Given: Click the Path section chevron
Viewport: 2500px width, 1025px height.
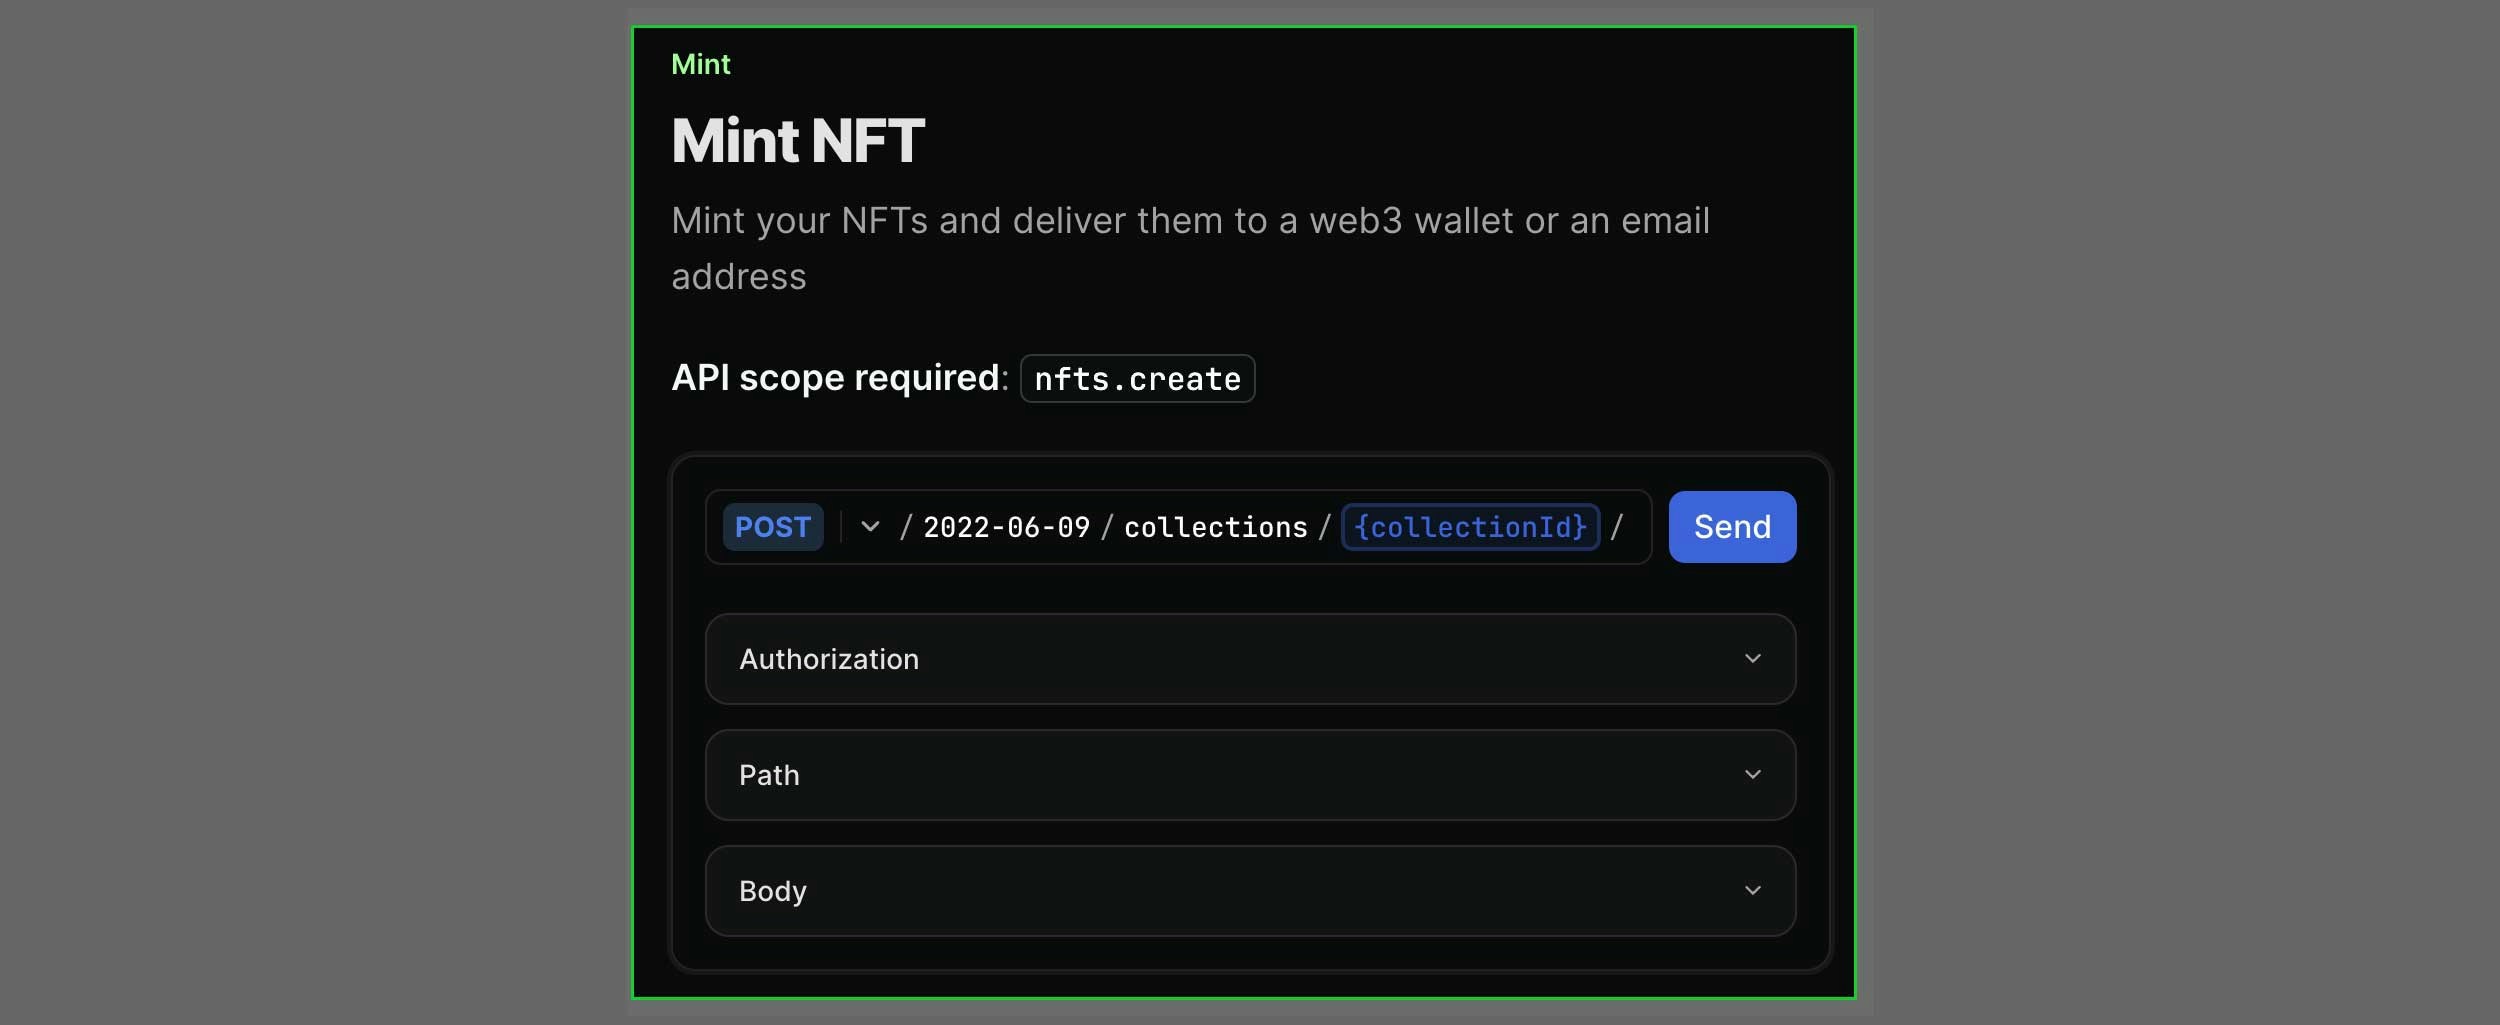Looking at the screenshot, I should click(1754, 774).
